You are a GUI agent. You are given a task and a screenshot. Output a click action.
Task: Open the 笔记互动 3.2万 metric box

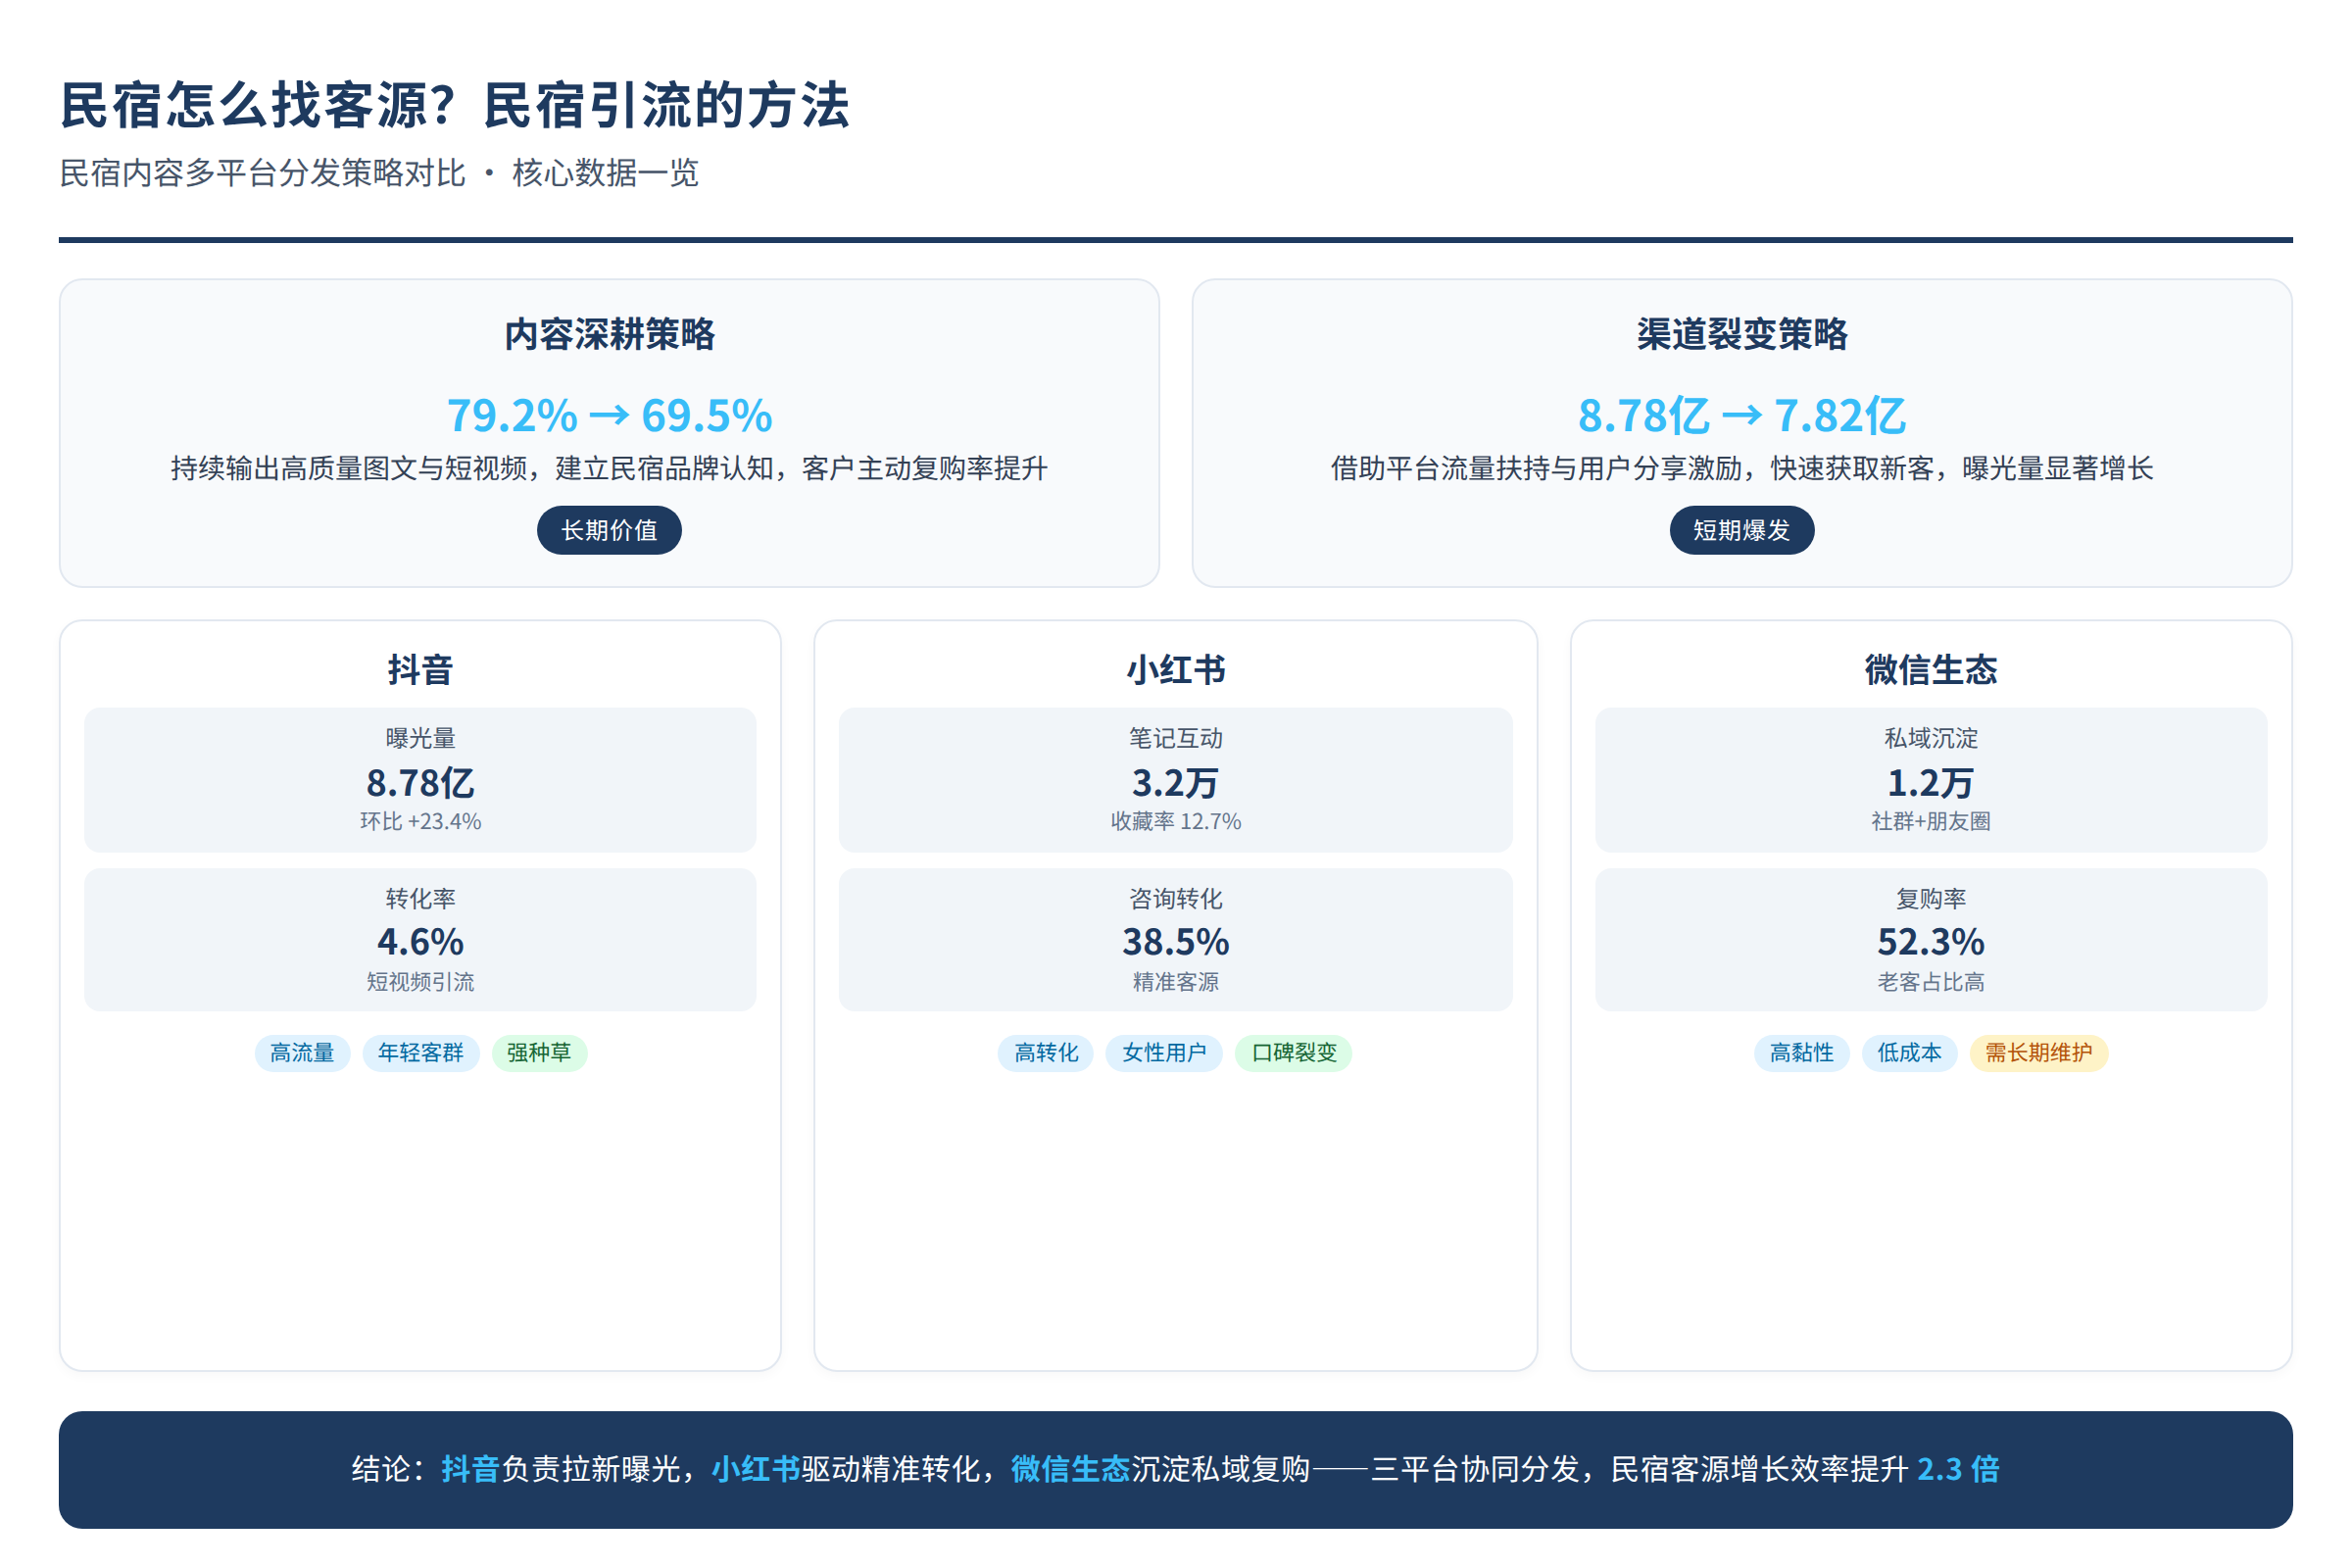(x=1176, y=780)
